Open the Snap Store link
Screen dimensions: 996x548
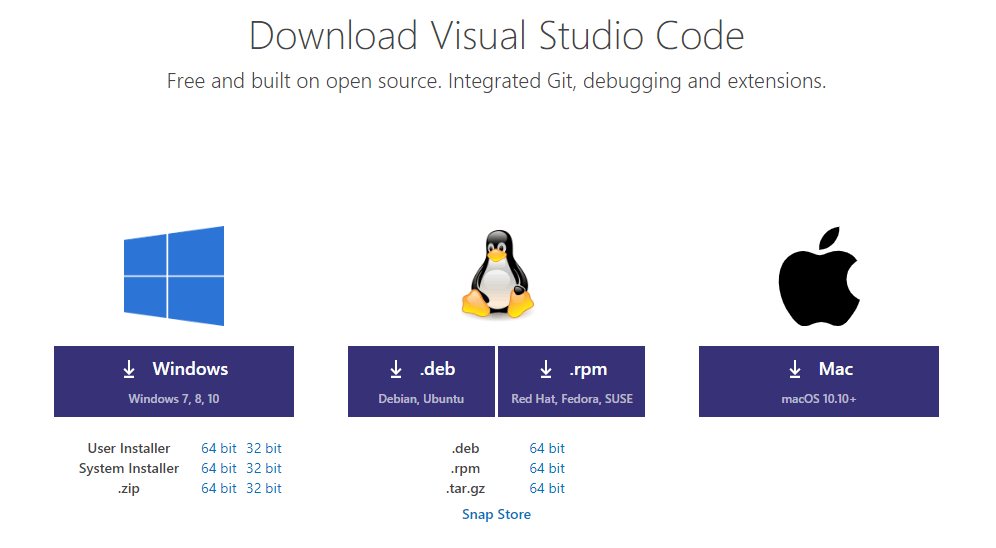click(496, 514)
